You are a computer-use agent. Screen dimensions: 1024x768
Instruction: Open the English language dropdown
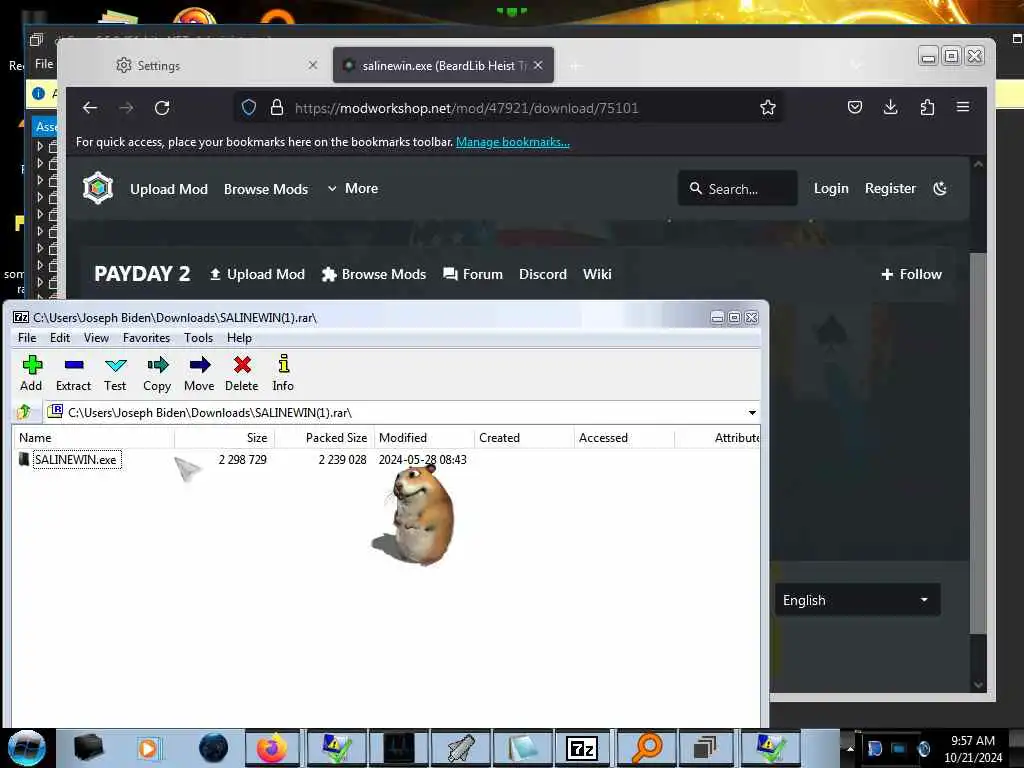pos(857,600)
